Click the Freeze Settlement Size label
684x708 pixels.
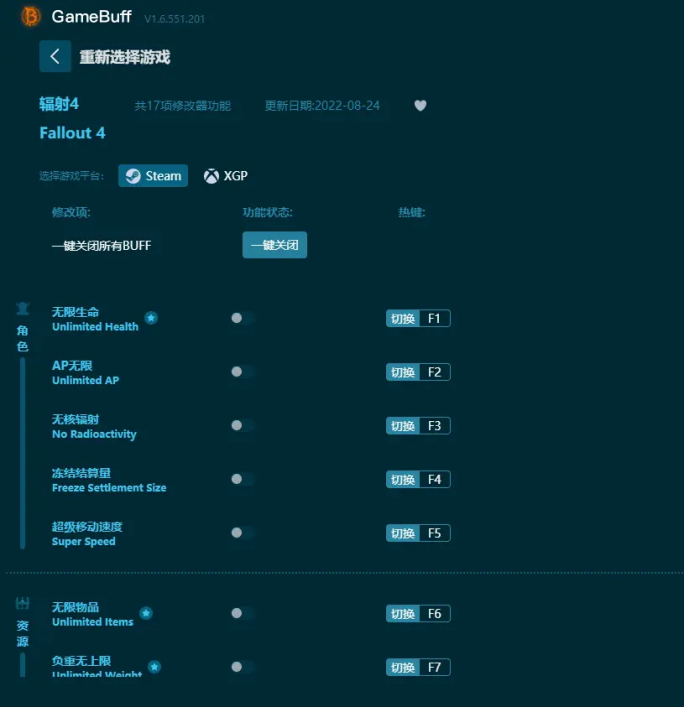pos(109,488)
